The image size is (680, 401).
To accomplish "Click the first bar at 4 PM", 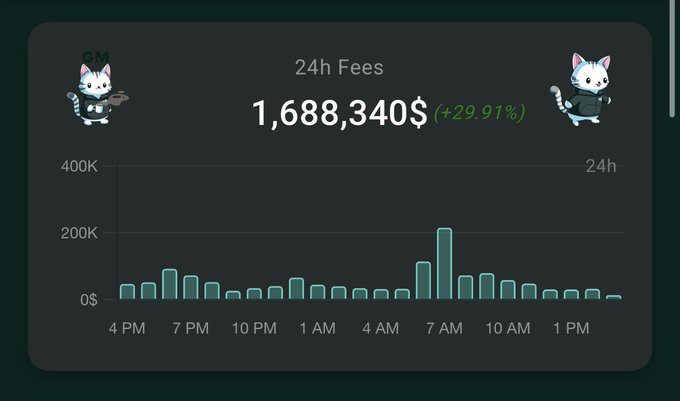I will coord(127,292).
